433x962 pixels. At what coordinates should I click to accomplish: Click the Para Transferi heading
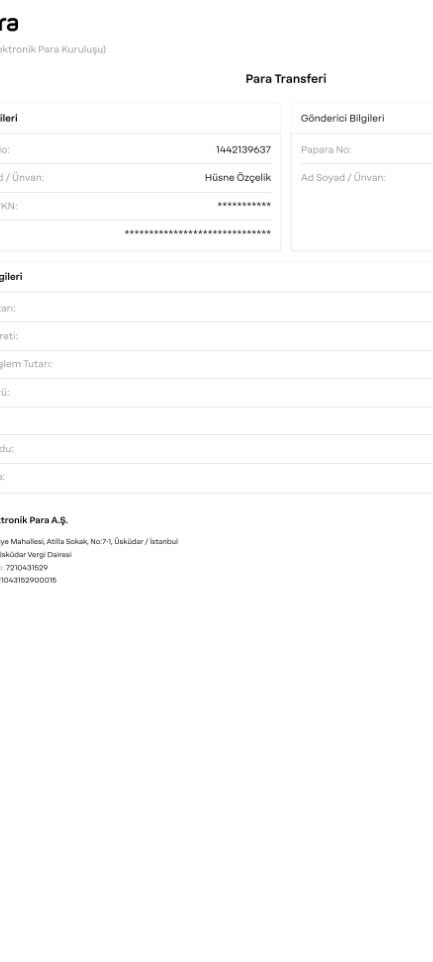286,79
